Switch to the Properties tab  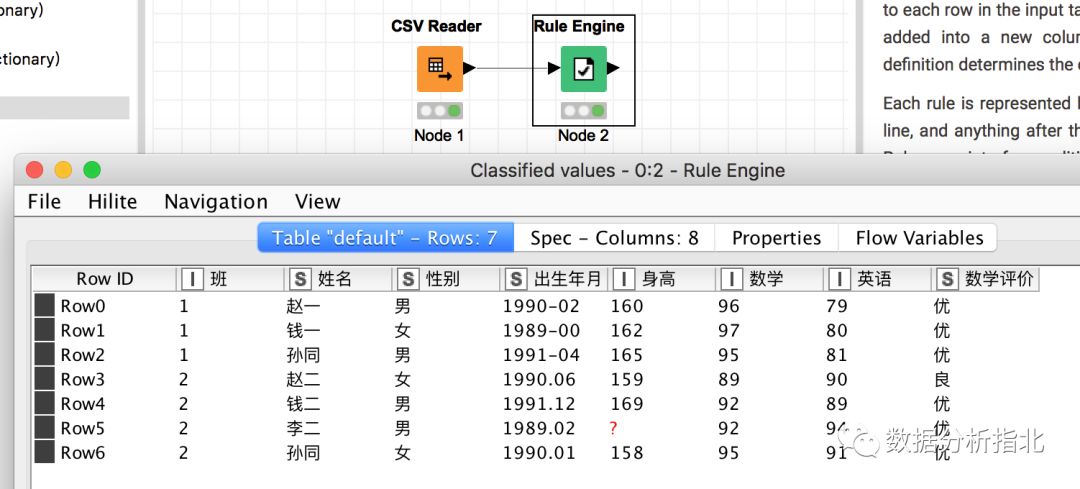pos(776,238)
